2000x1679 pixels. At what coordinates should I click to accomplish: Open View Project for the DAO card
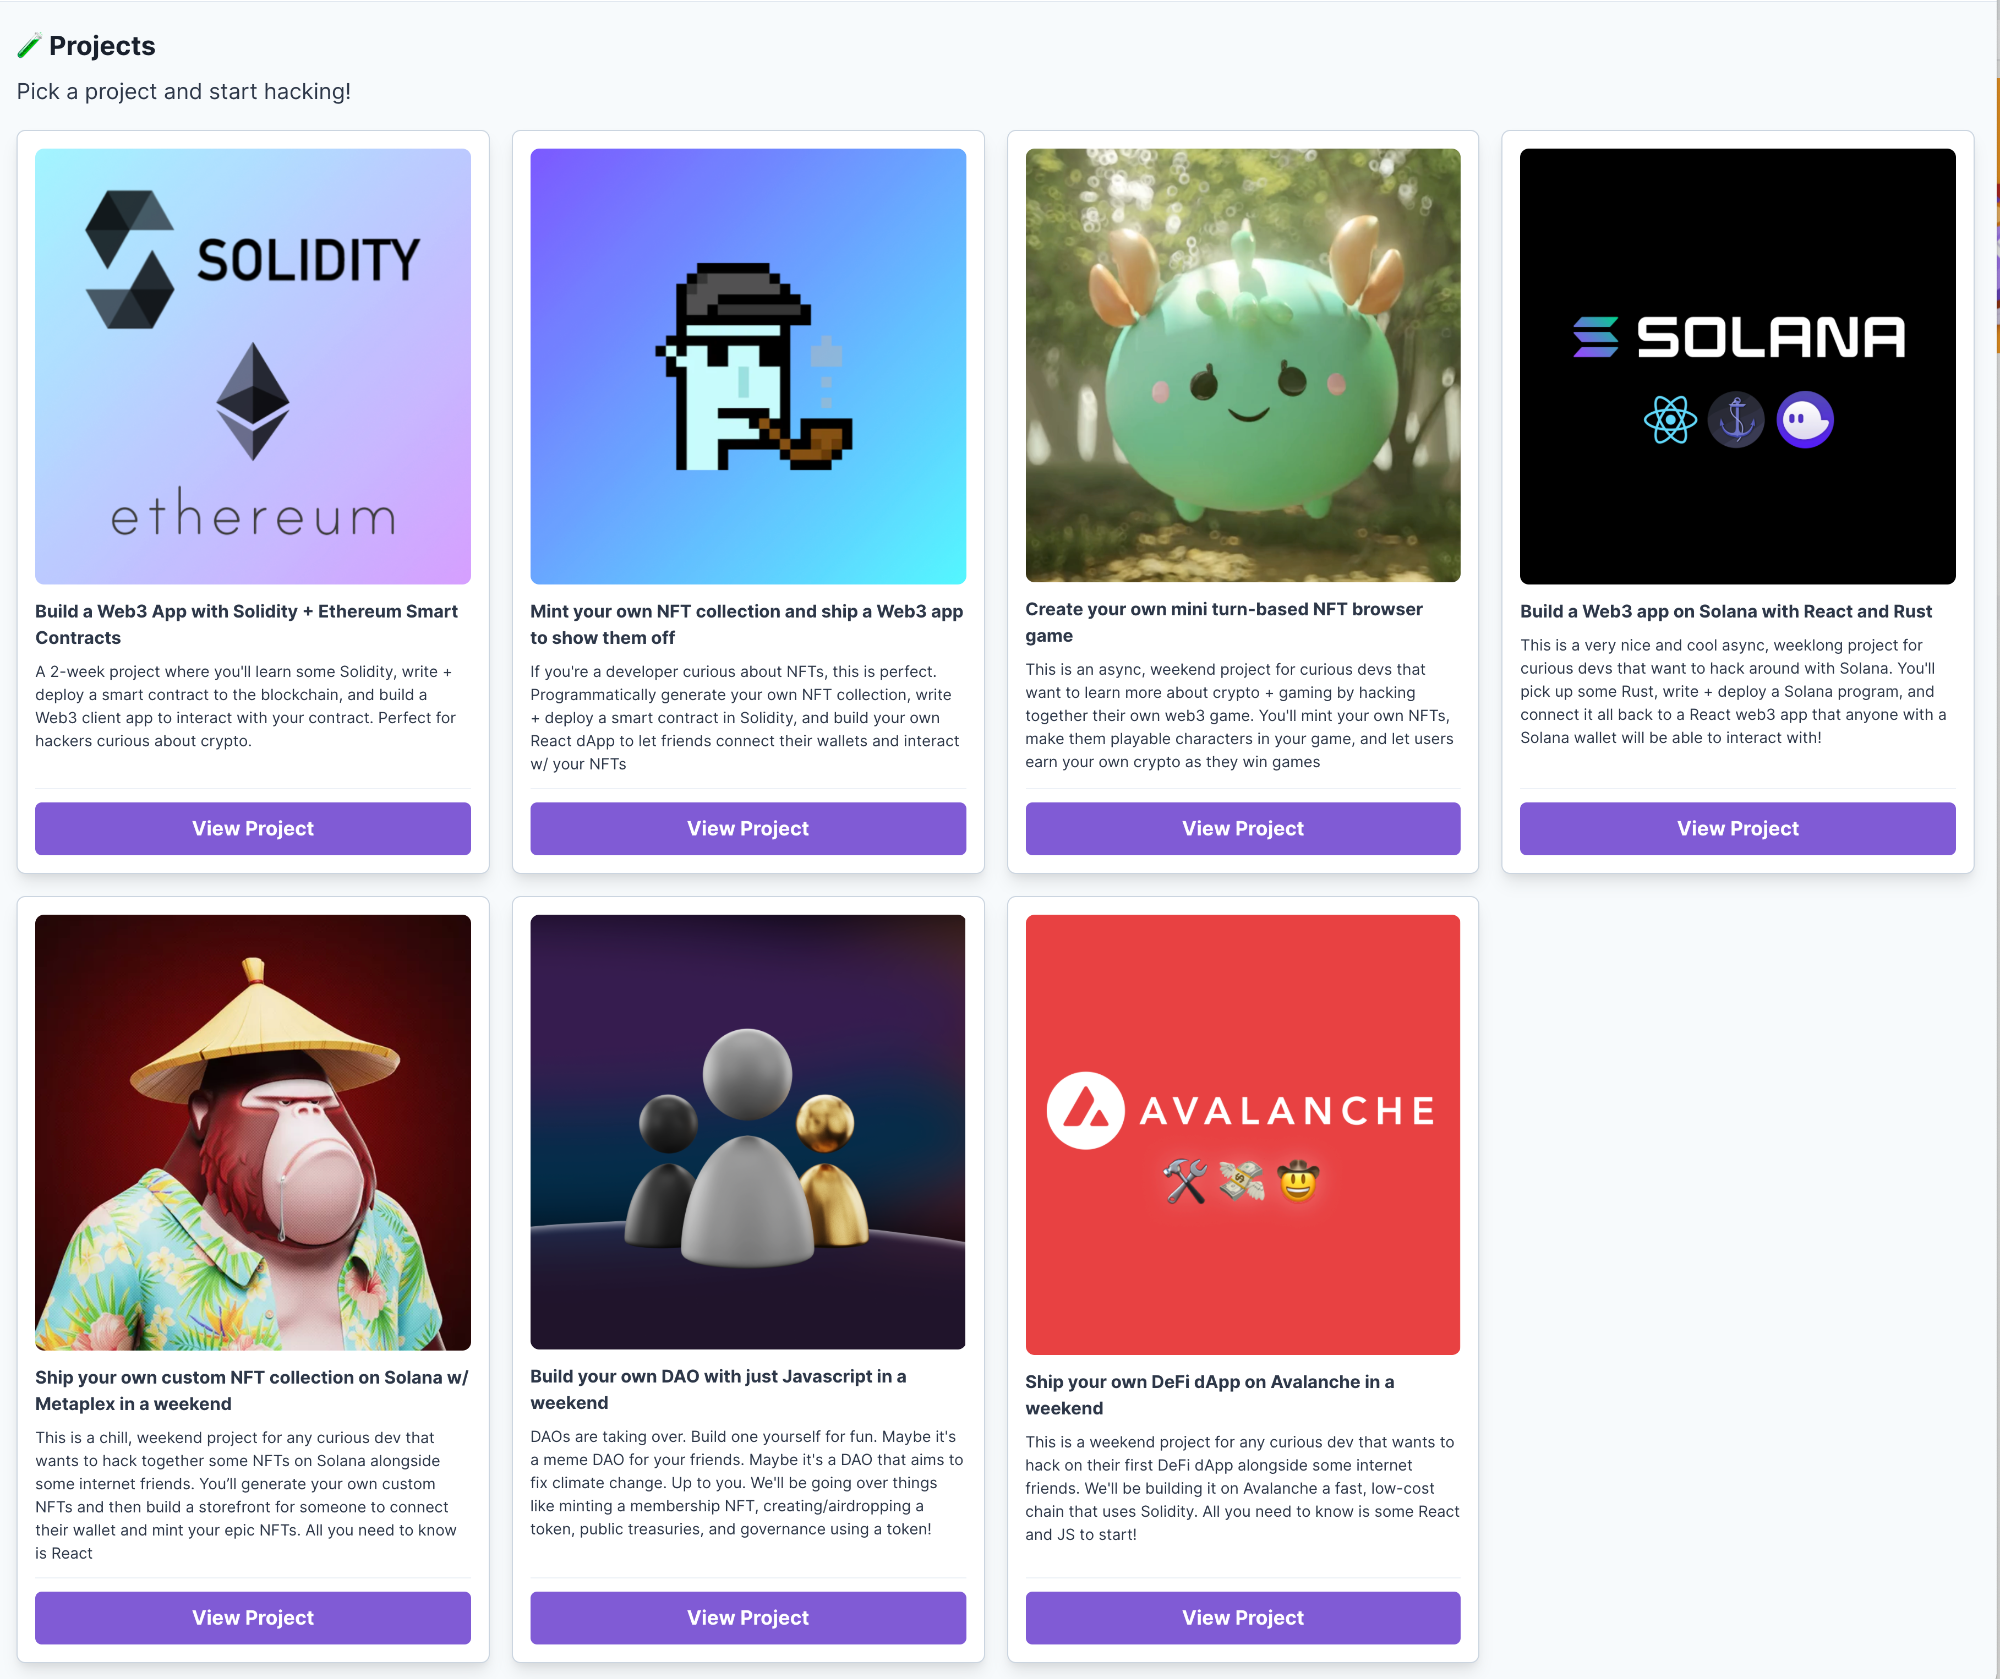(747, 1617)
